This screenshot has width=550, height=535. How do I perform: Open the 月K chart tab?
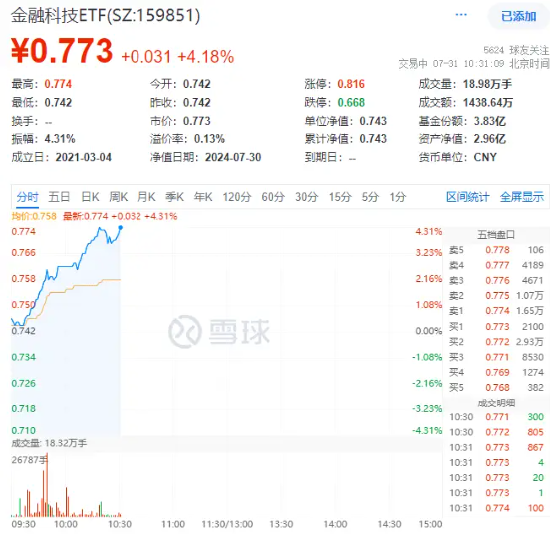[x=146, y=197]
